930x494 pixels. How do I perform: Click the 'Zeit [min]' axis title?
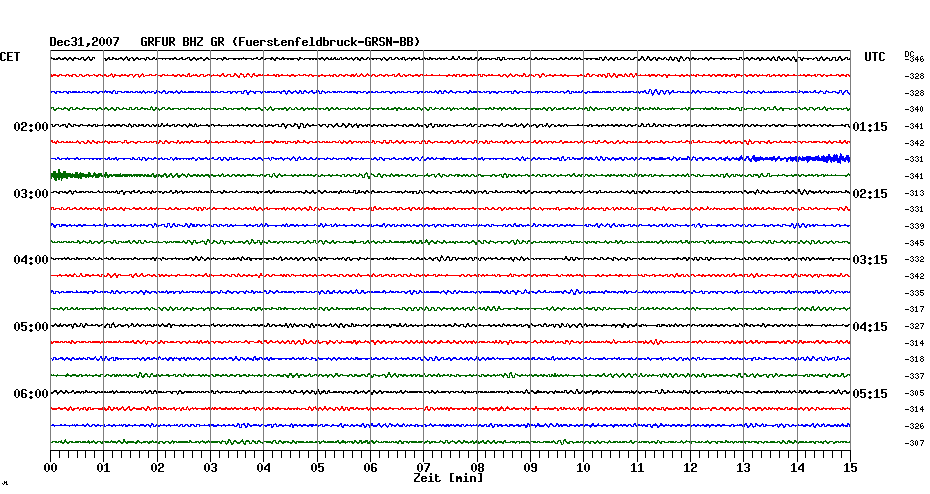[x=448, y=478]
